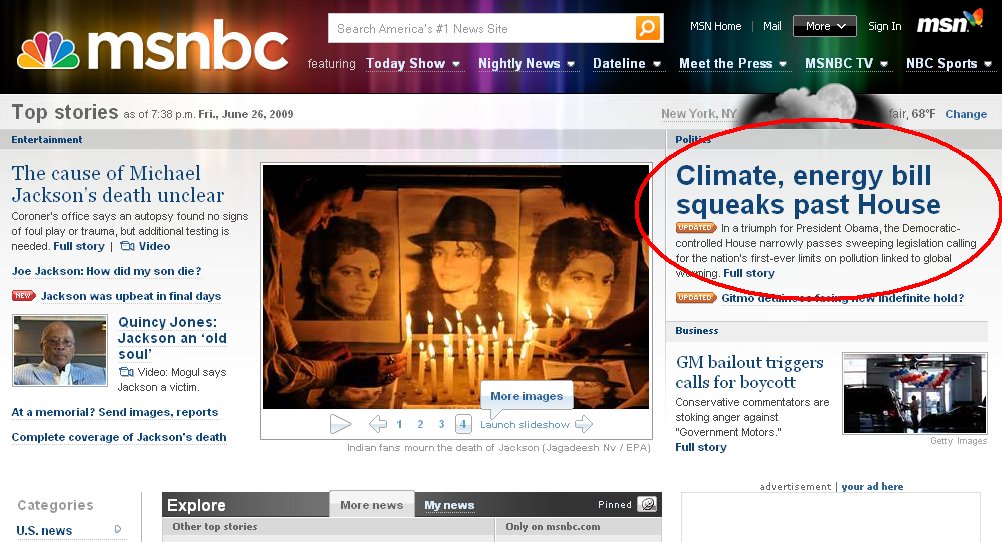This screenshot has height=542, width=1002.
Task: Click the orange search magnifier button
Action: coord(647,28)
